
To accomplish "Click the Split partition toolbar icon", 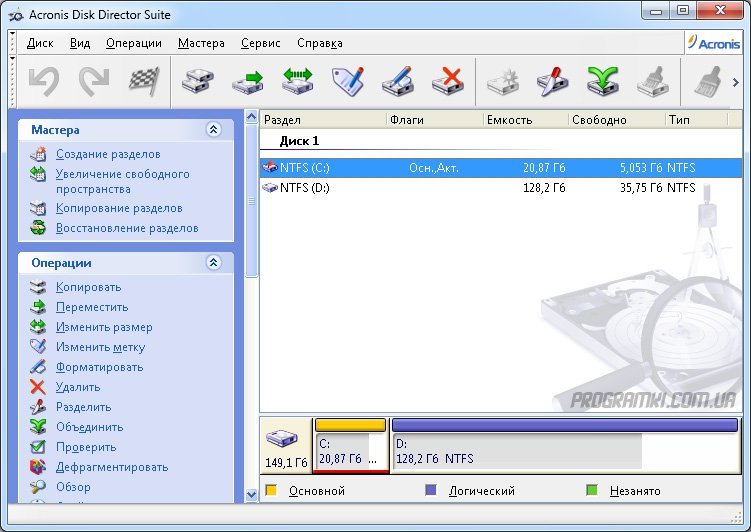I will pyautogui.click(x=553, y=80).
